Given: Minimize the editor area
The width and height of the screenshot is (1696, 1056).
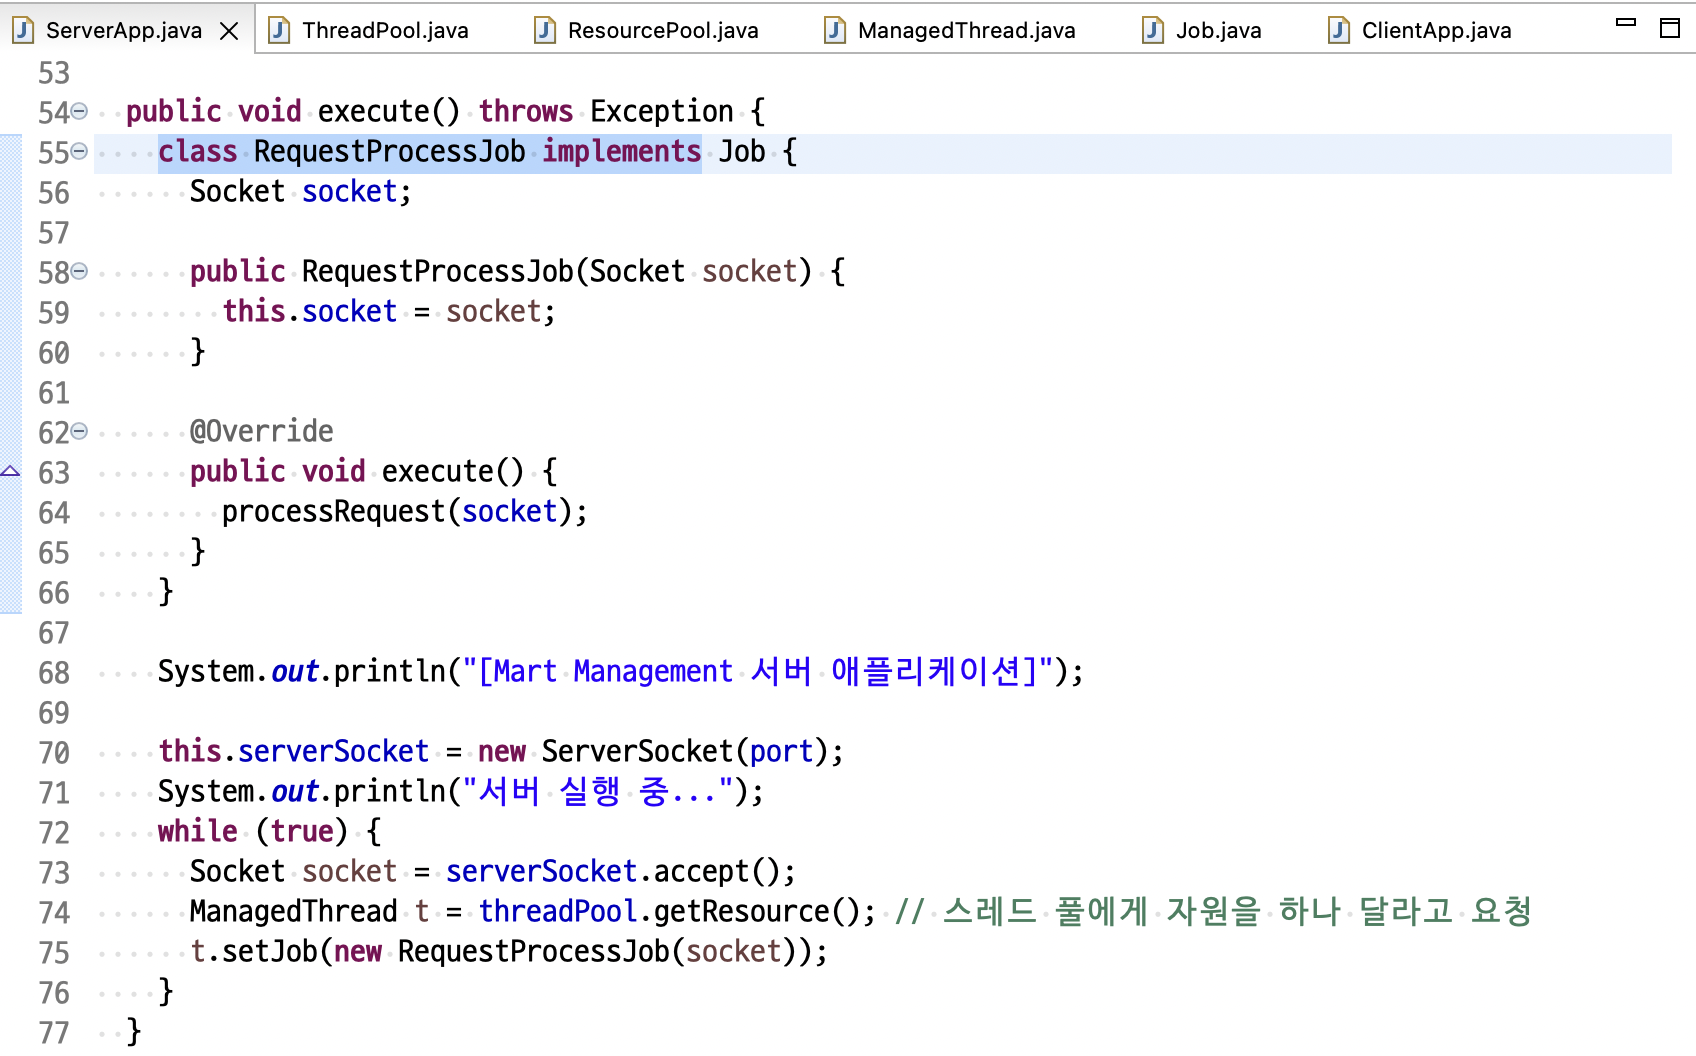Looking at the screenshot, I should point(1627,22).
